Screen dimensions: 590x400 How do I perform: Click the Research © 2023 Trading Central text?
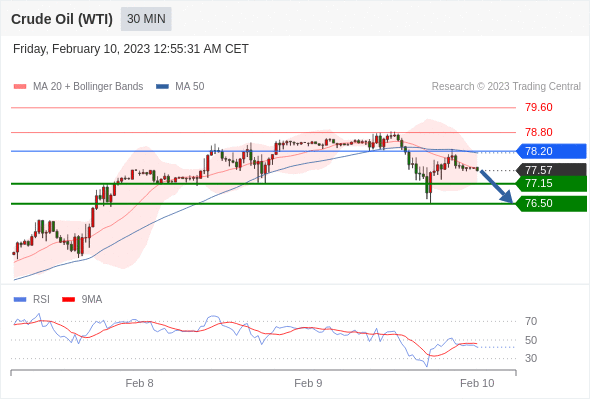pos(506,87)
